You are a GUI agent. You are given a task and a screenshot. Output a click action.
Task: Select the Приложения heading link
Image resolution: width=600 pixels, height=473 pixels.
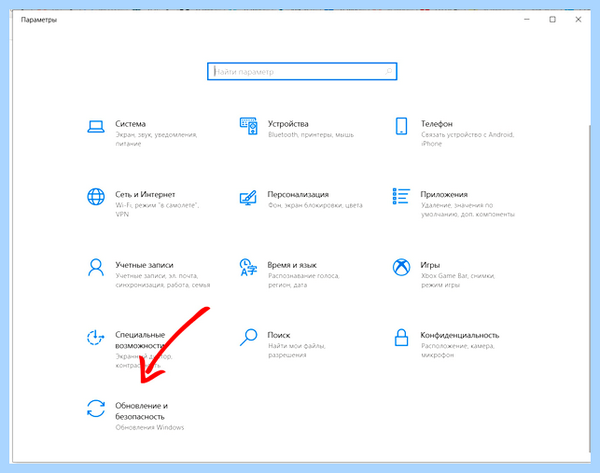(444, 194)
